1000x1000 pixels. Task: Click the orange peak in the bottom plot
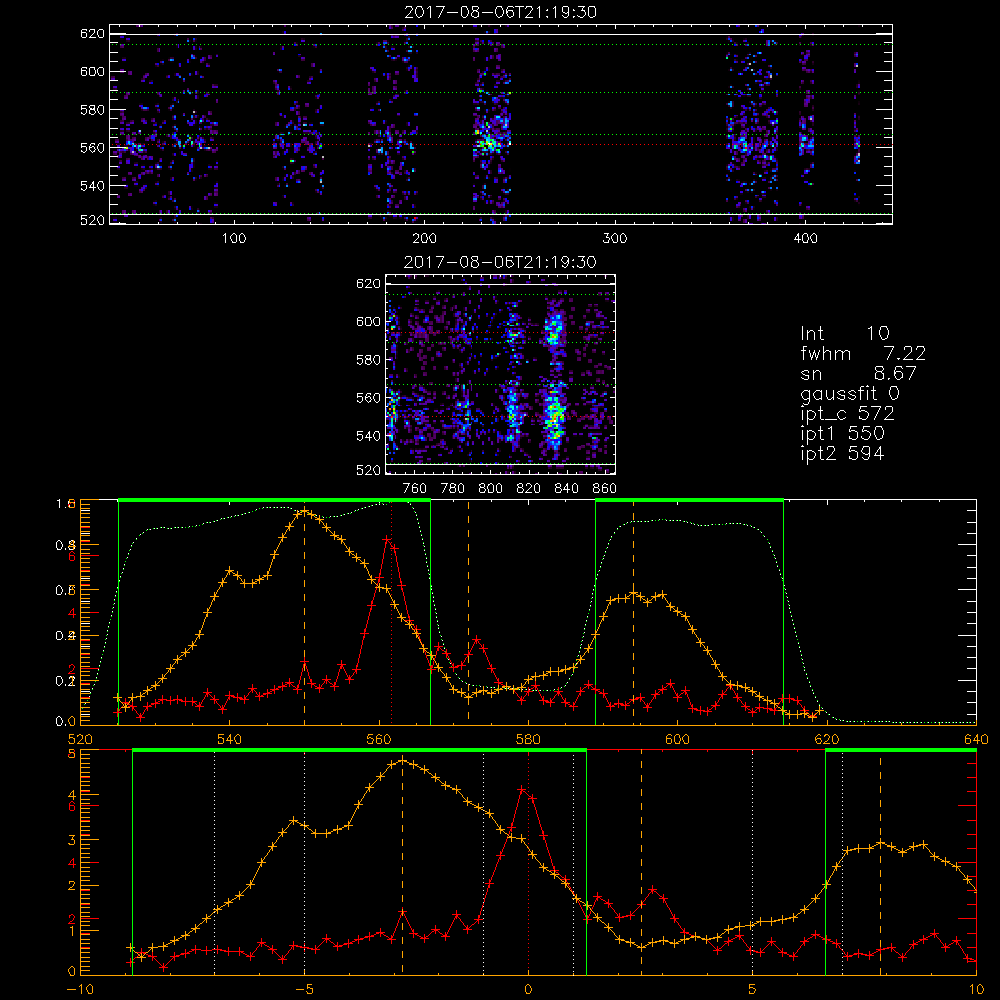point(402,760)
